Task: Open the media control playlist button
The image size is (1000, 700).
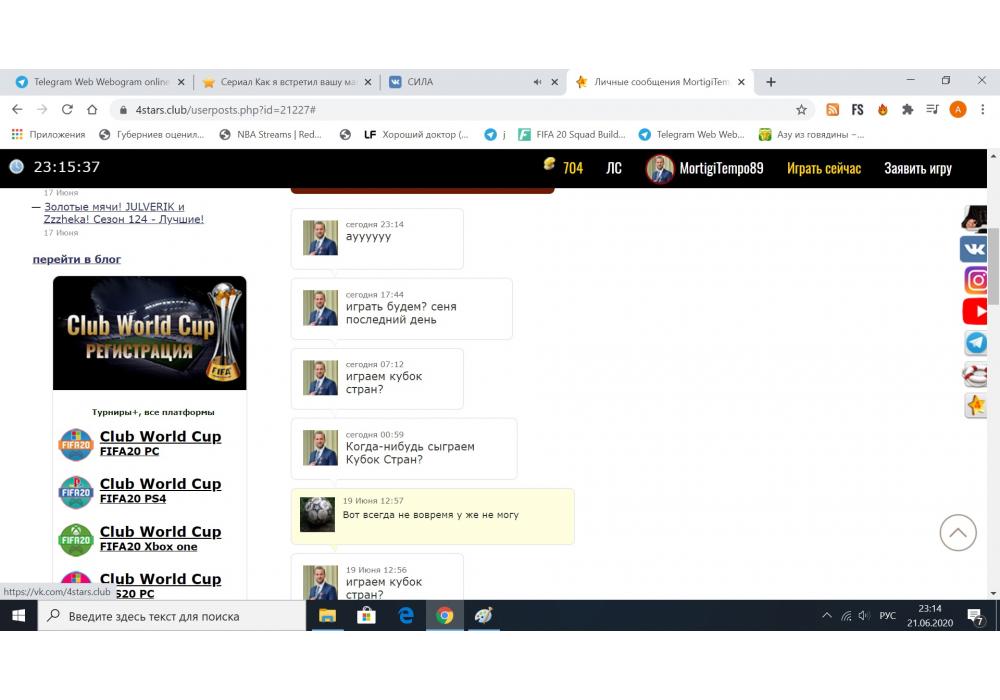Action: tap(932, 110)
